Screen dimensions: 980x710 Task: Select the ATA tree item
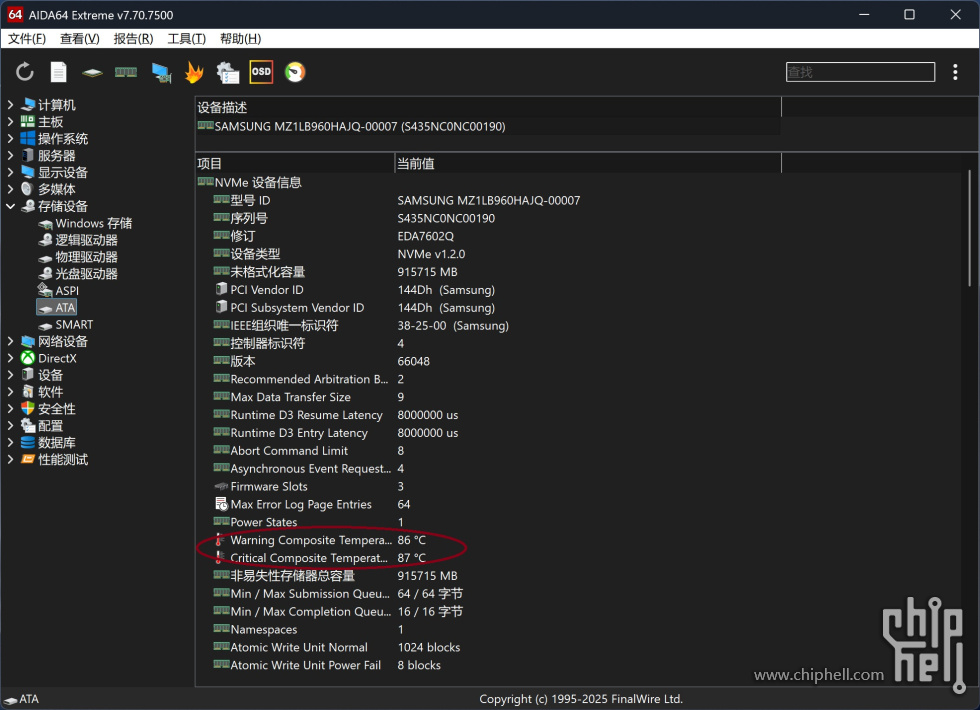(x=56, y=308)
